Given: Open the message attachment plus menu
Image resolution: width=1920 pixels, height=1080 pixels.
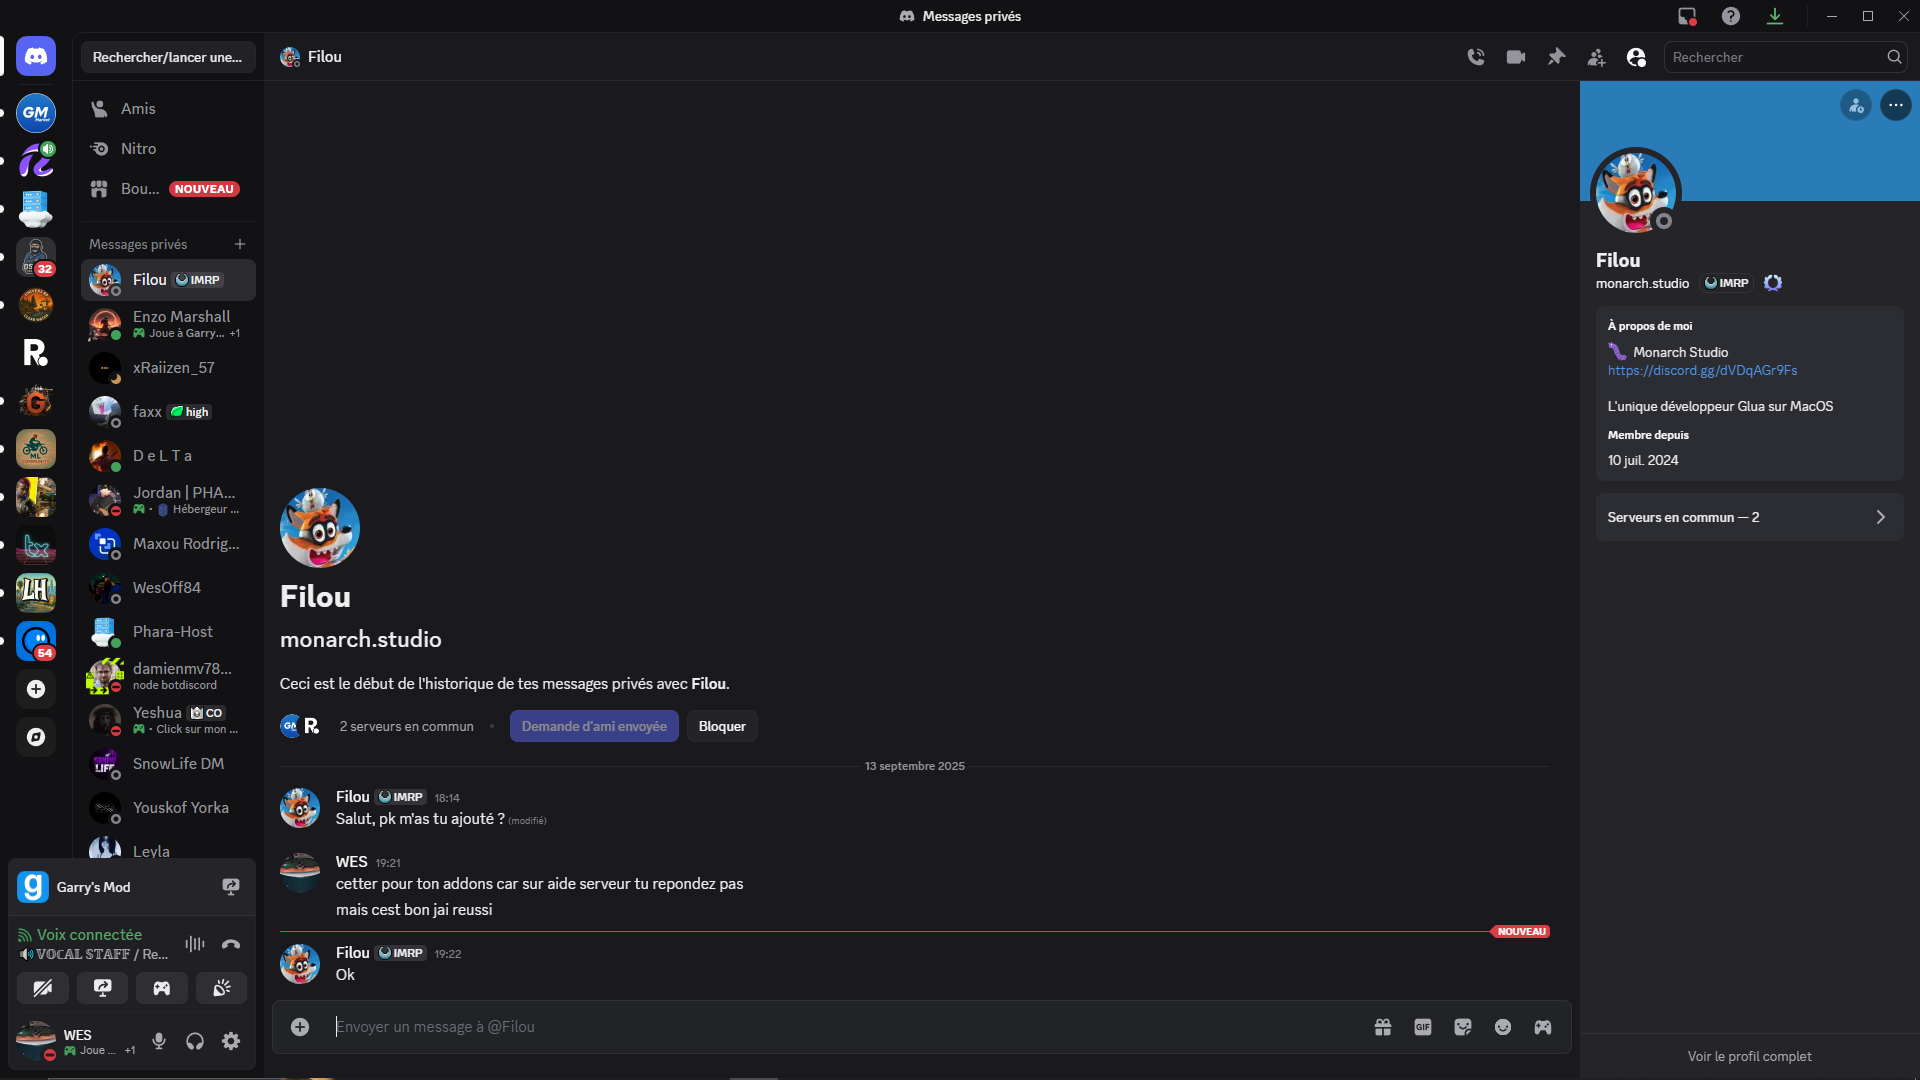Looking at the screenshot, I should pos(300,1027).
